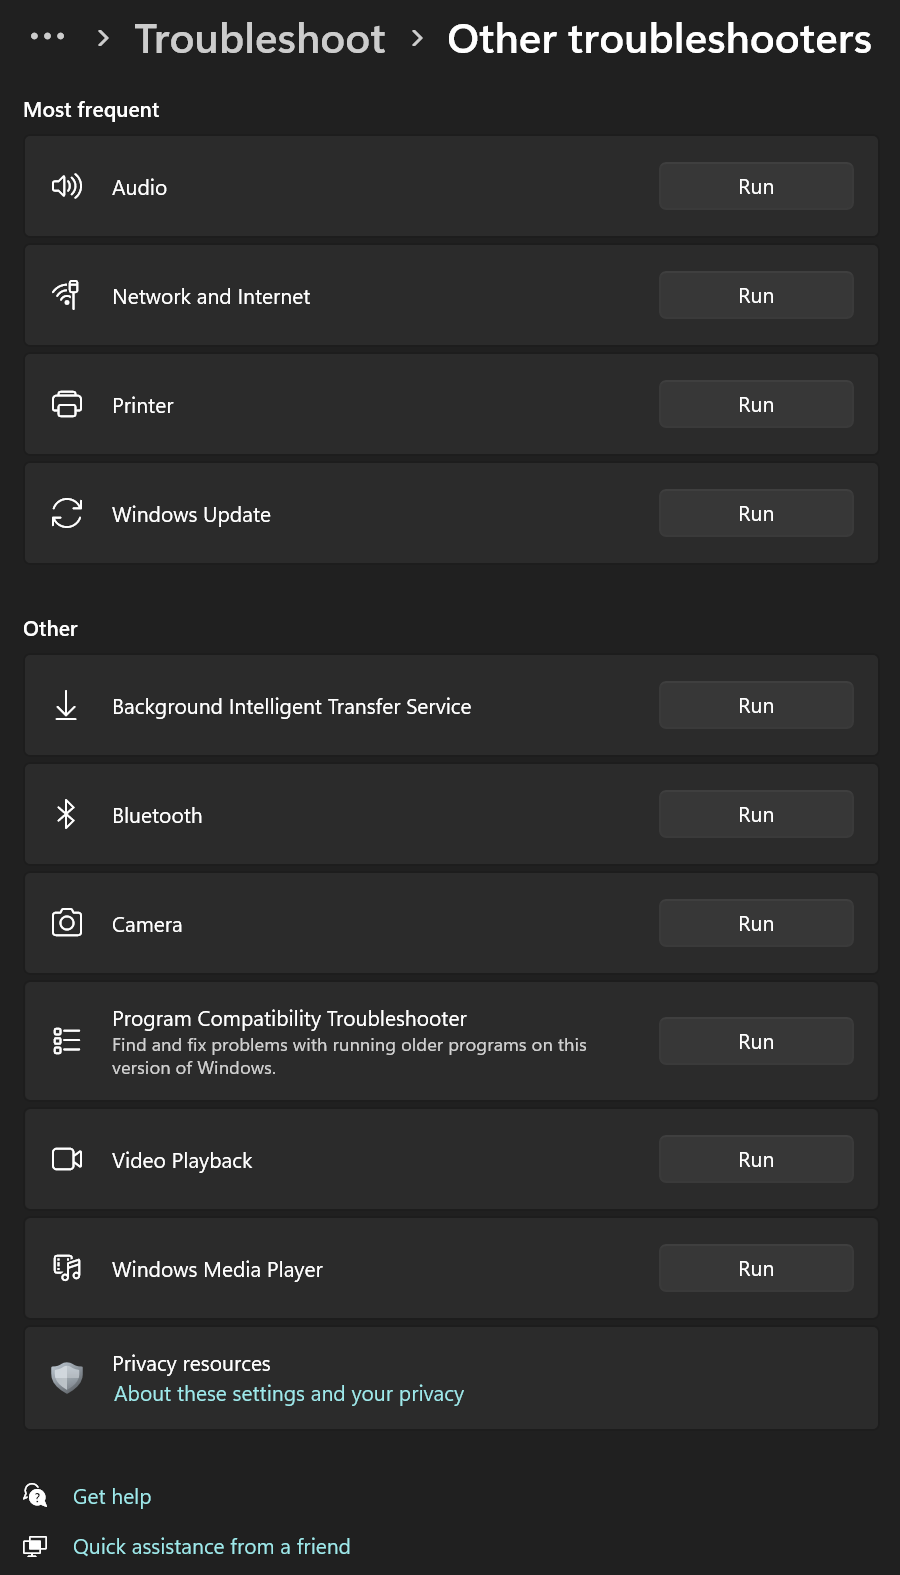
Task: Run the Audio troubleshooter
Action: pos(756,187)
